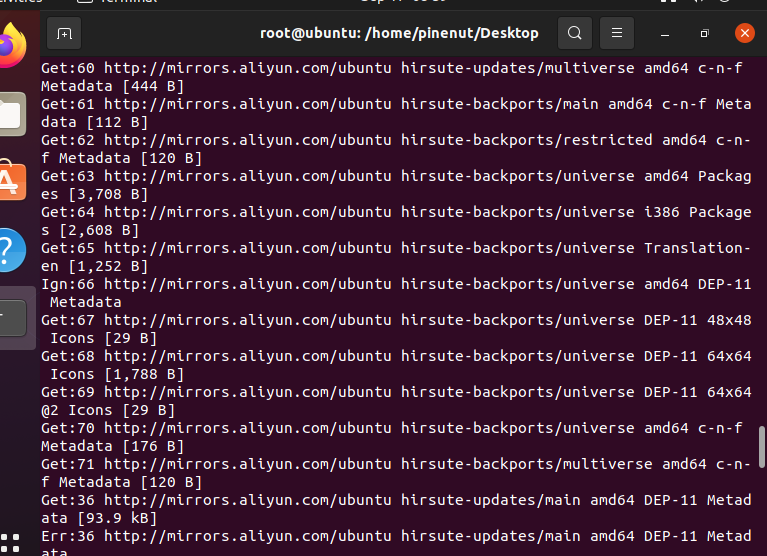Minimize the terminal window

pos(665,33)
